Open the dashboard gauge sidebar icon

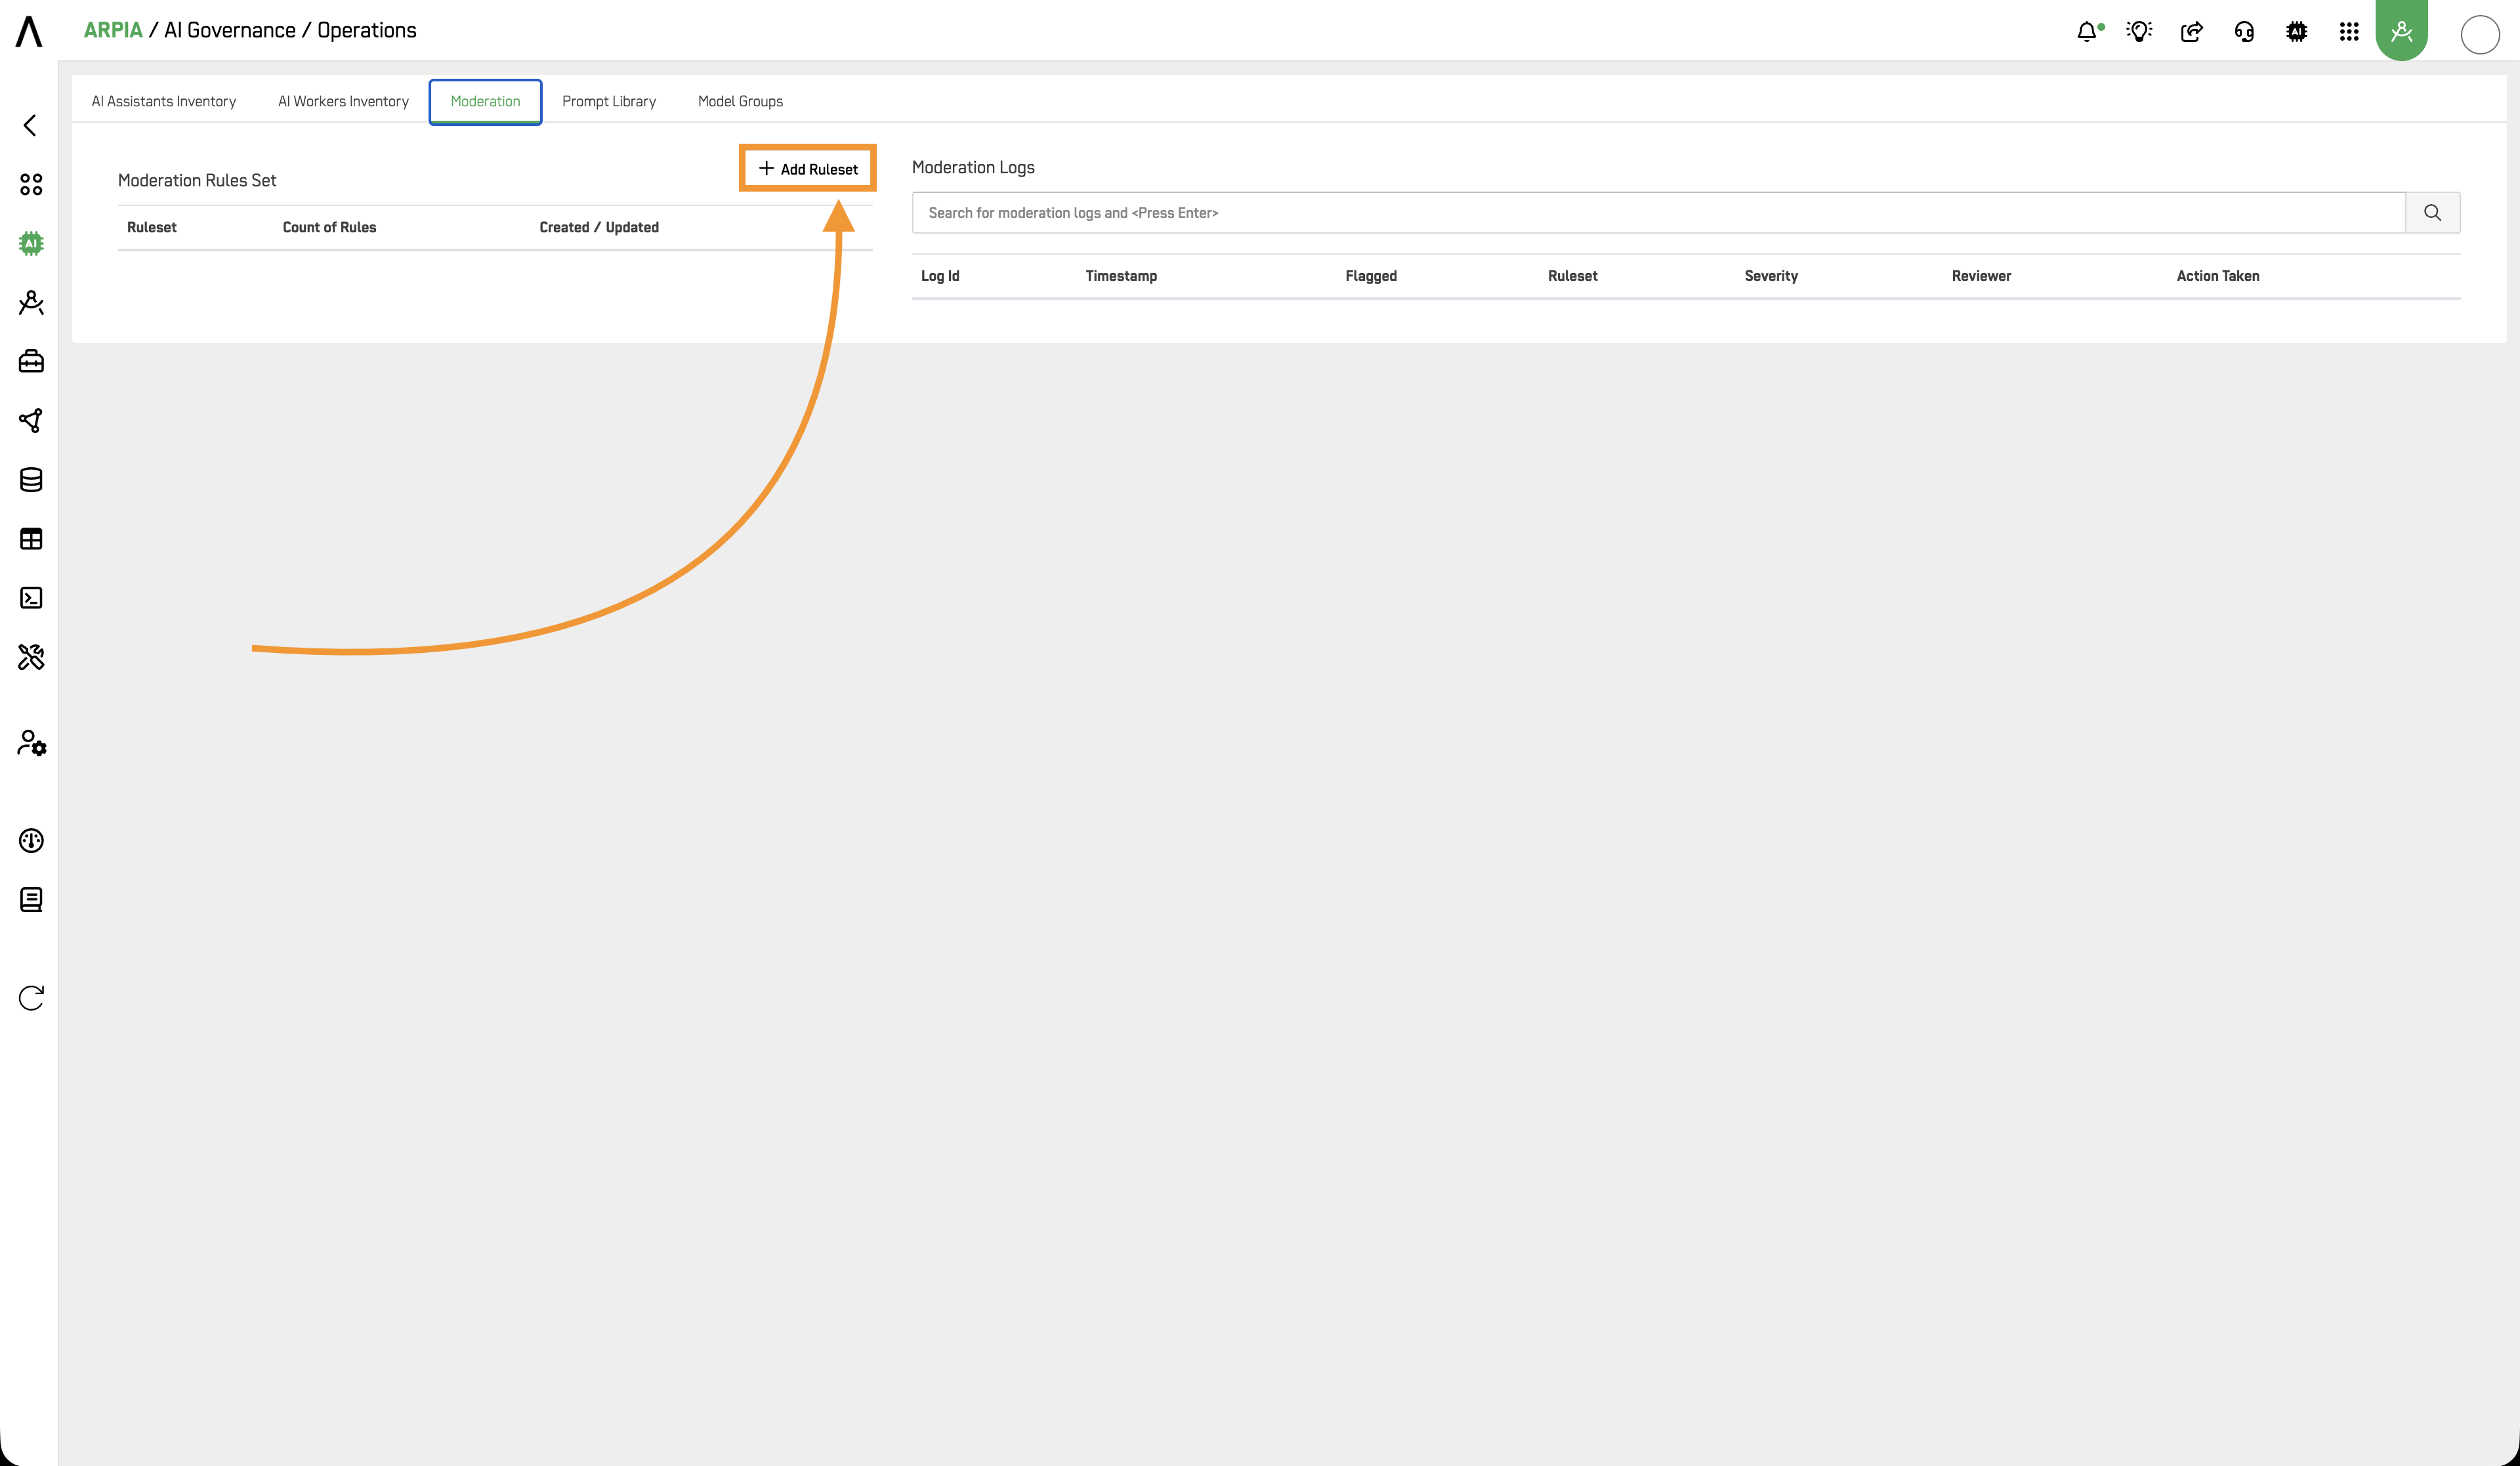point(31,841)
